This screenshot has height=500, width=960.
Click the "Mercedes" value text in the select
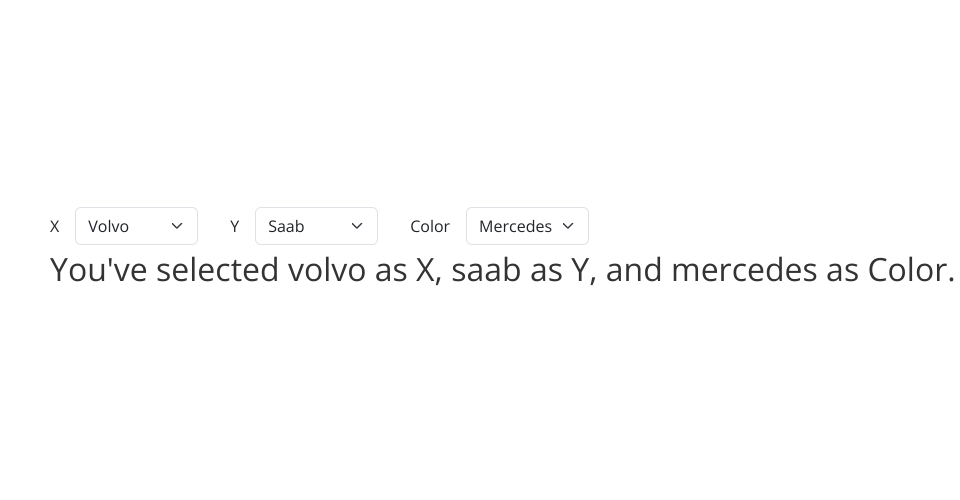point(515,227)
